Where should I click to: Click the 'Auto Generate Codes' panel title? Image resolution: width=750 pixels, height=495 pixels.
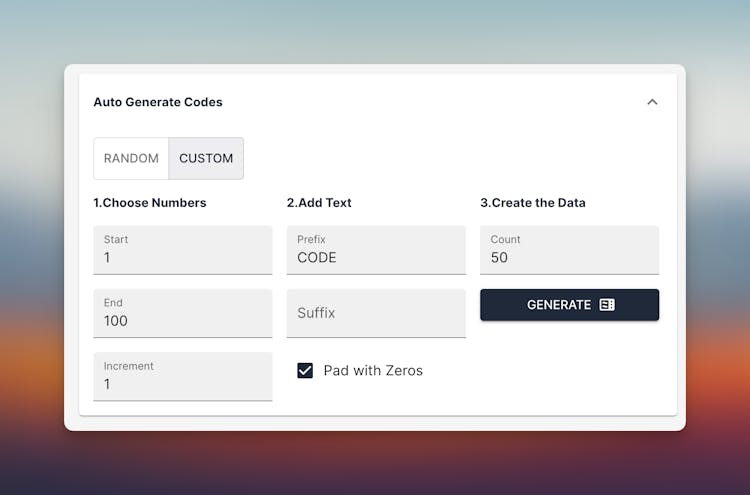[x=158, y=102]
